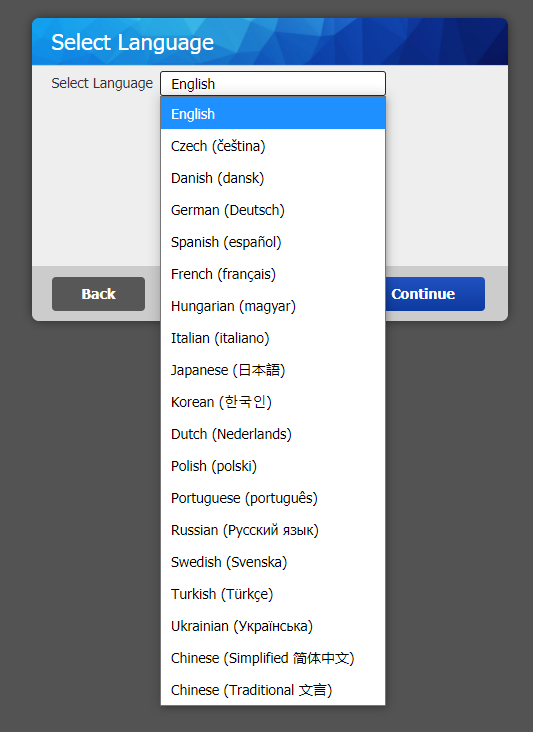Viewport: 533px width, 732px height.
Task: Choose Portuguese (português) option
Action: tap(273, 498)
